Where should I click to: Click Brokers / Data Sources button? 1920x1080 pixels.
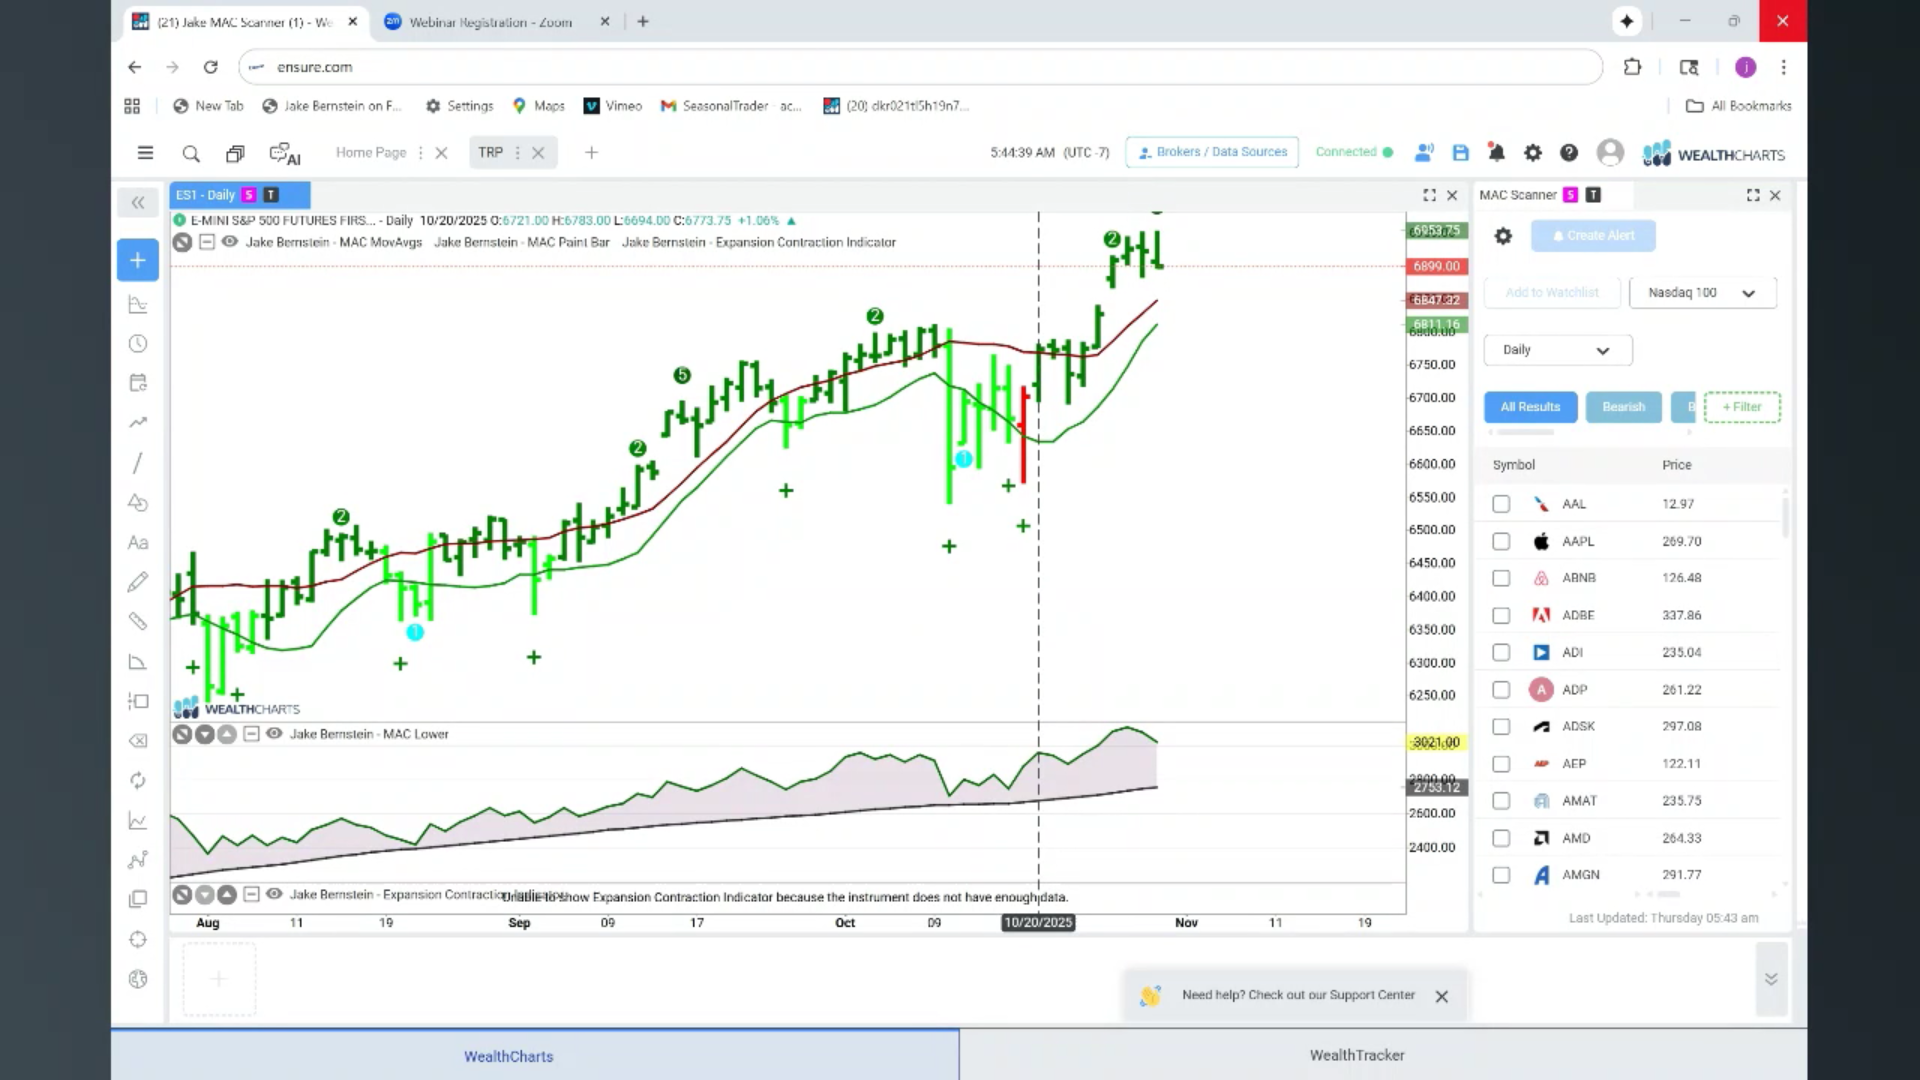coord(1212,152)
